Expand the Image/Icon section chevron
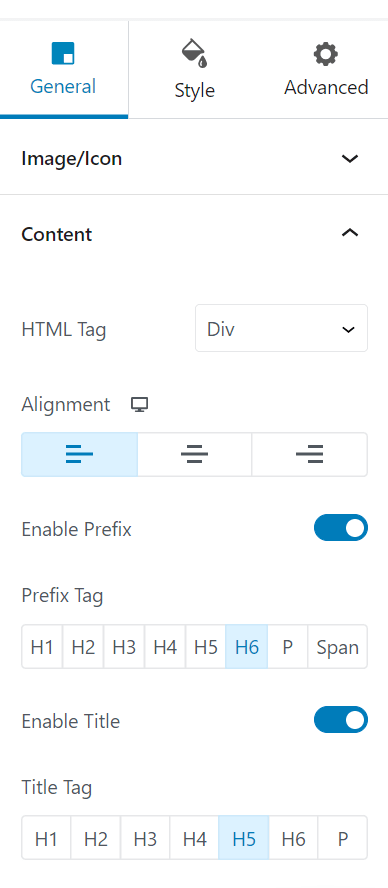Image resolution: width=388 pixels, height=888 pixels. tap(350, 159)
